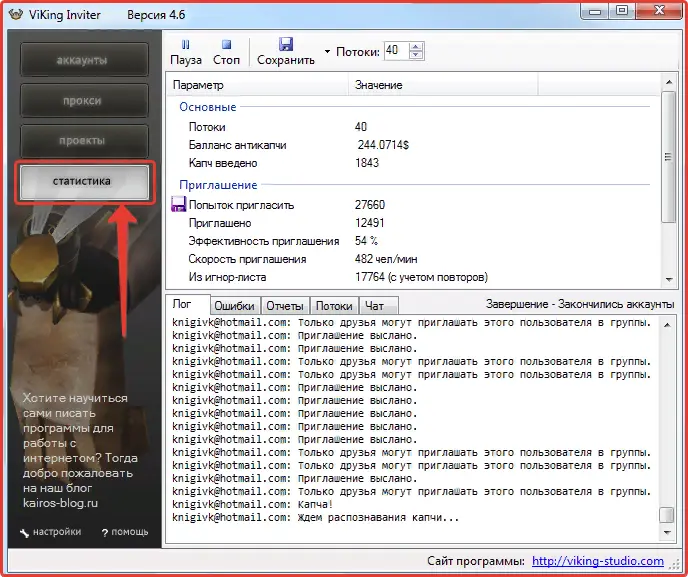Screen dimensions: 688x577
Task: Click the question mark icon next to помощь
Action: coord(104,533)
